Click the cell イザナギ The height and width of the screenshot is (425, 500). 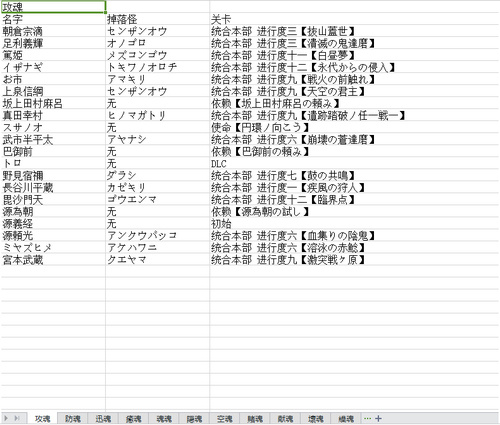53,67
